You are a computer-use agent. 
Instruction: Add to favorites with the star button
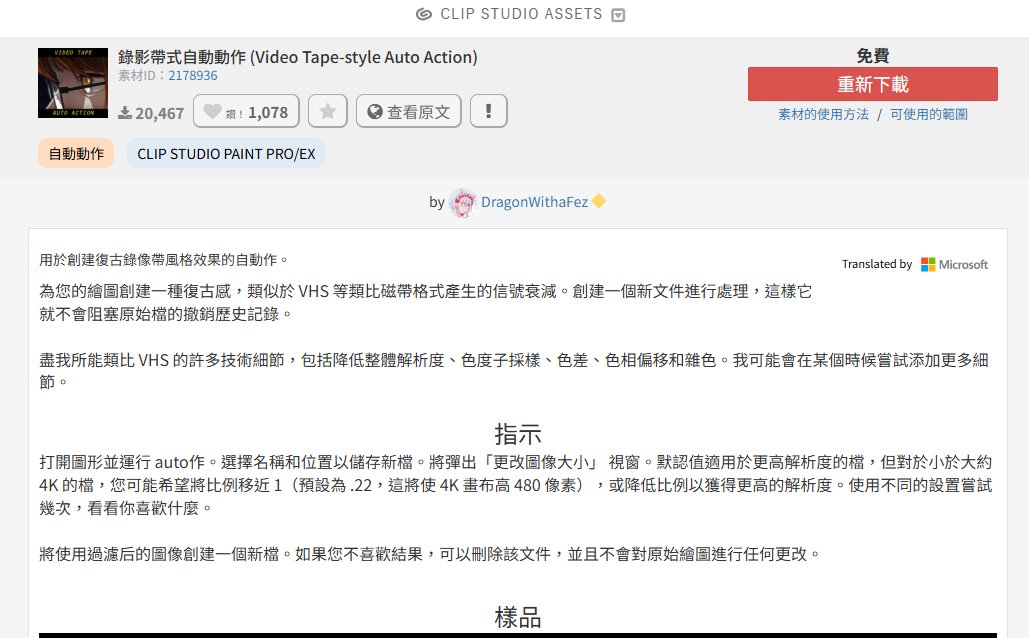327,112
